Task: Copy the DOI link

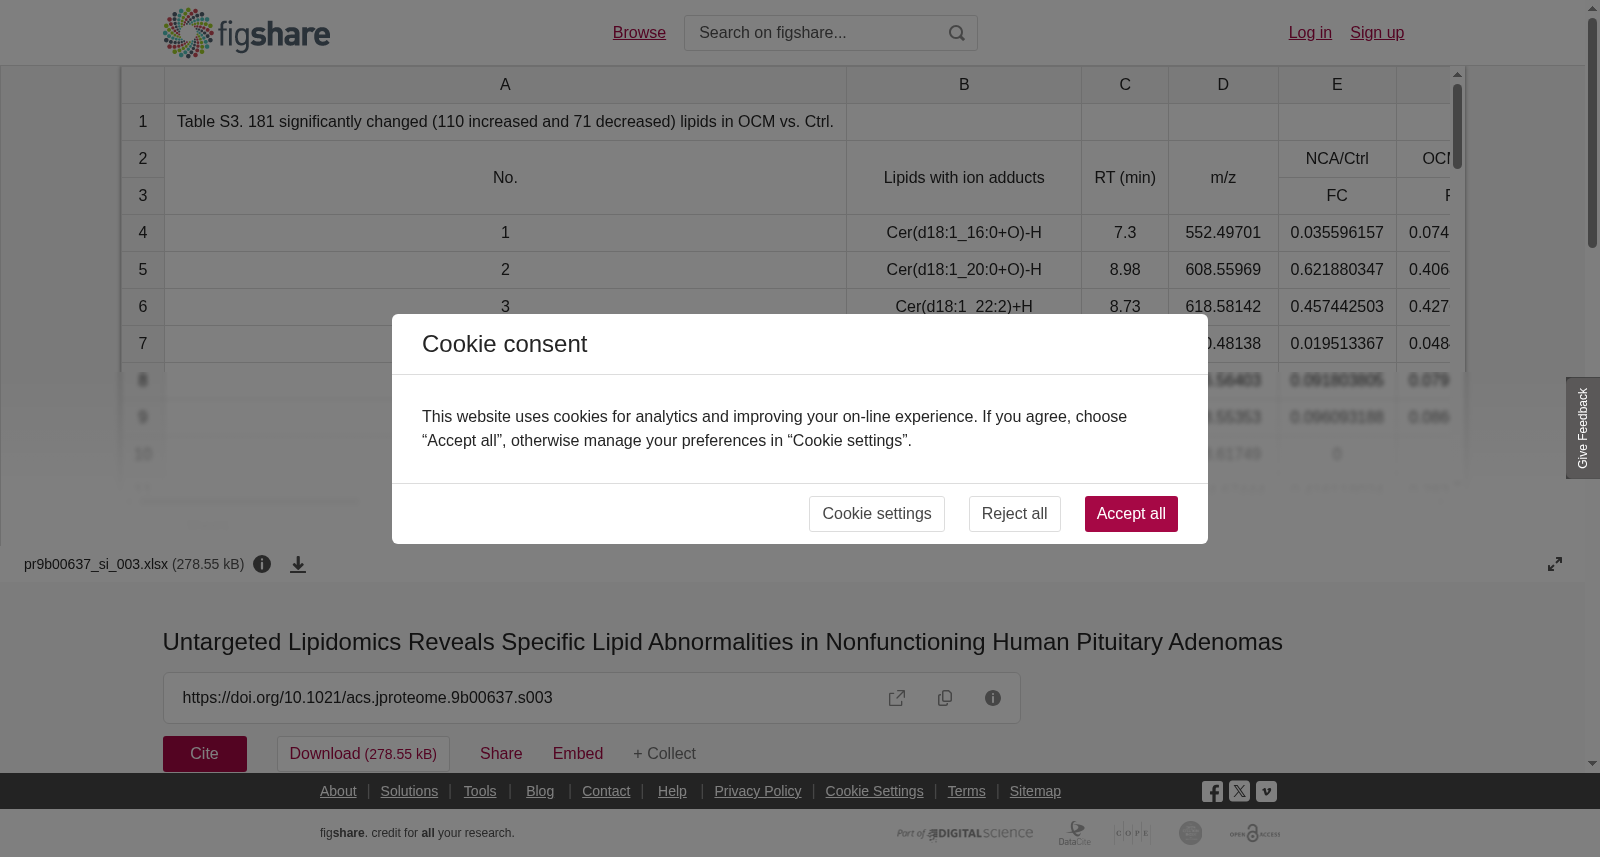Action: [x=945, y=698]
